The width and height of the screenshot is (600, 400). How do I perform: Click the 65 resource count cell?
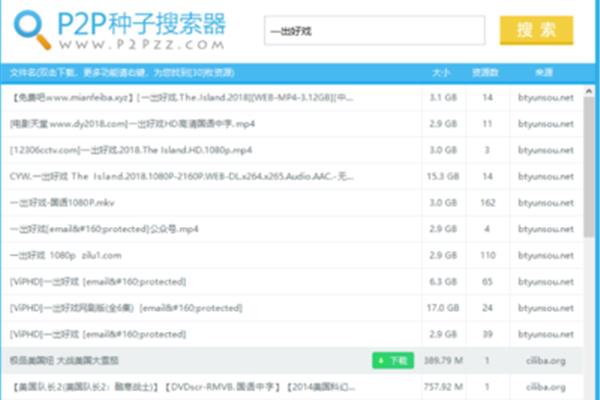pyautogui.click(x=487, y=282)
